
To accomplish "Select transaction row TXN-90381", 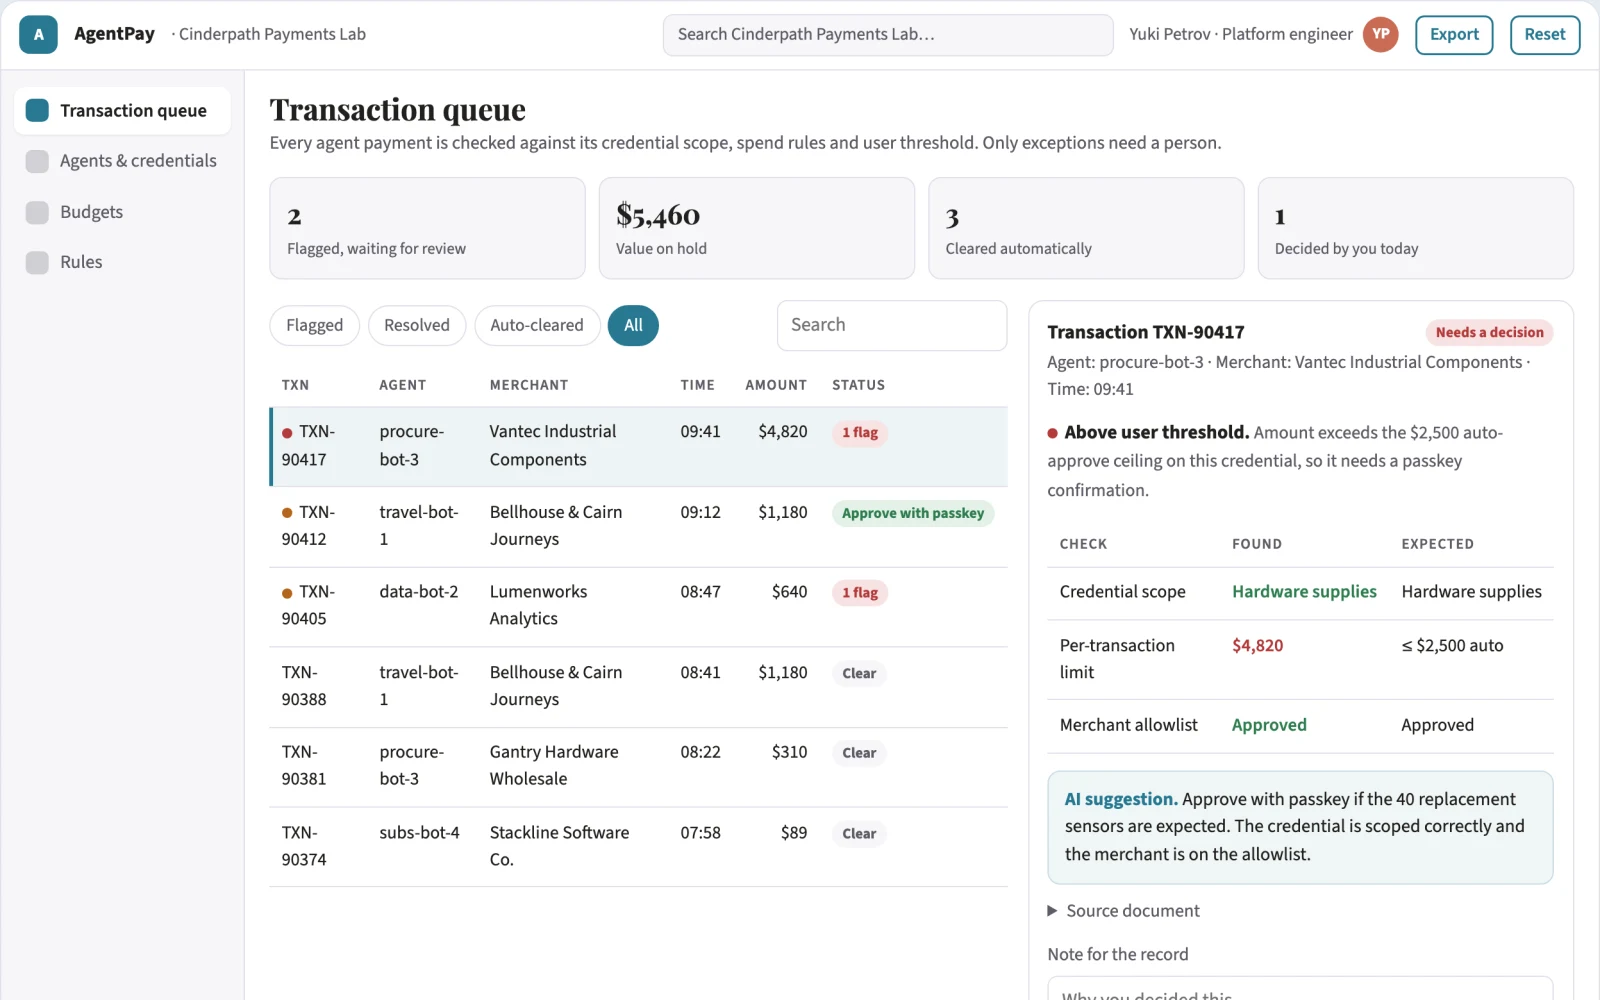I will [638, 766].
